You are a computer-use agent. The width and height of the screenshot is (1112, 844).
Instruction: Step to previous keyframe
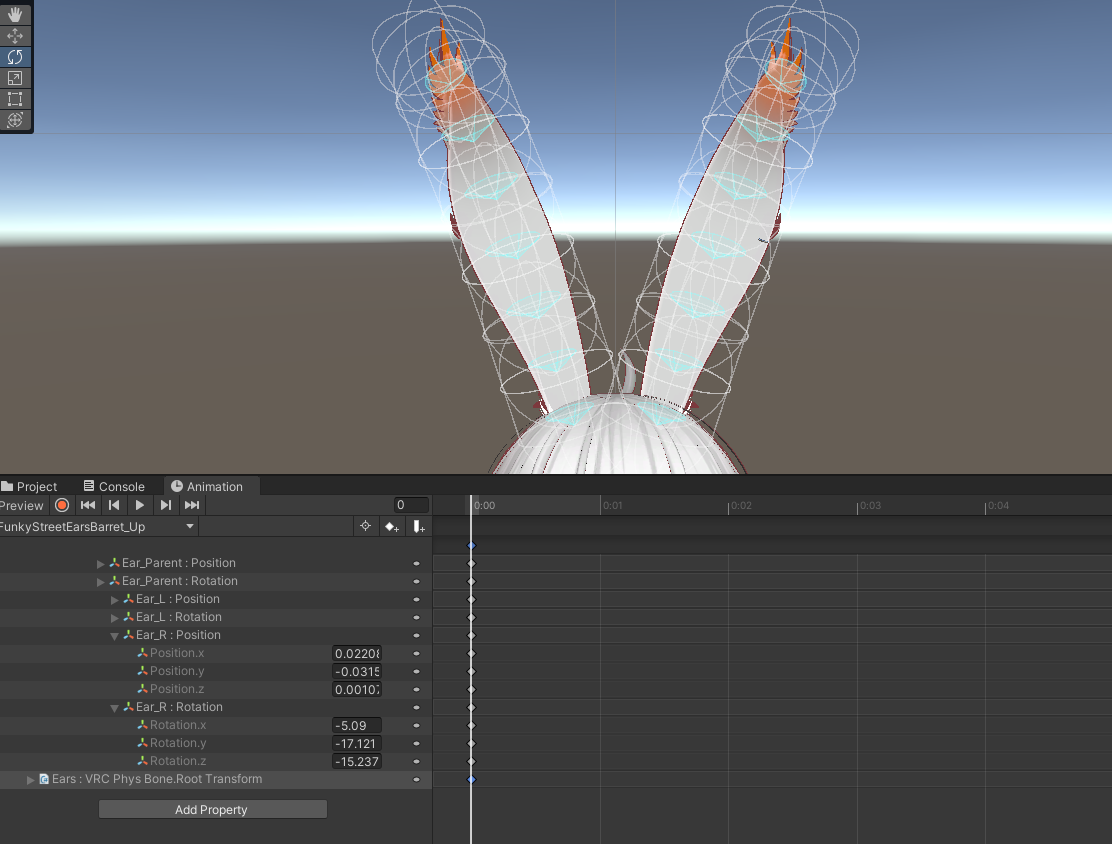tap(113, 505)
